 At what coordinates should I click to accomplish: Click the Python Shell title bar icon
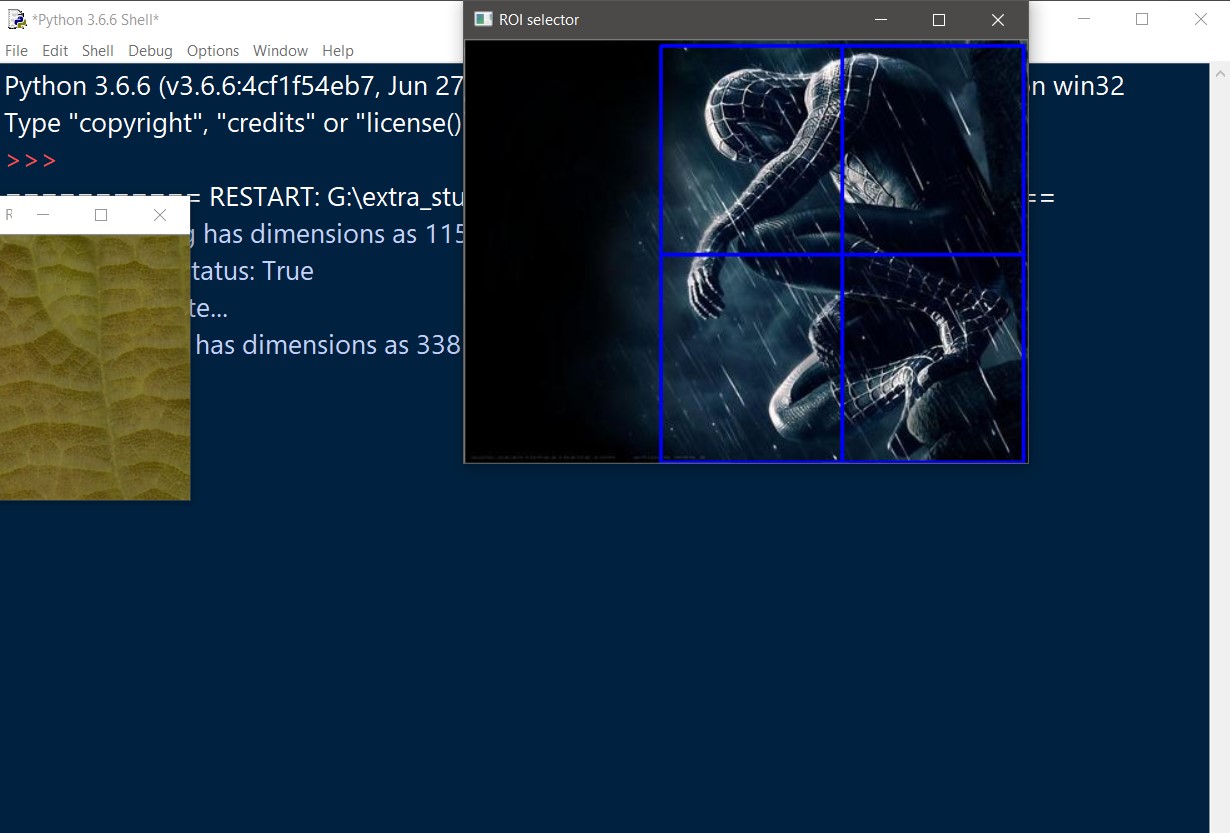point(15,19)
